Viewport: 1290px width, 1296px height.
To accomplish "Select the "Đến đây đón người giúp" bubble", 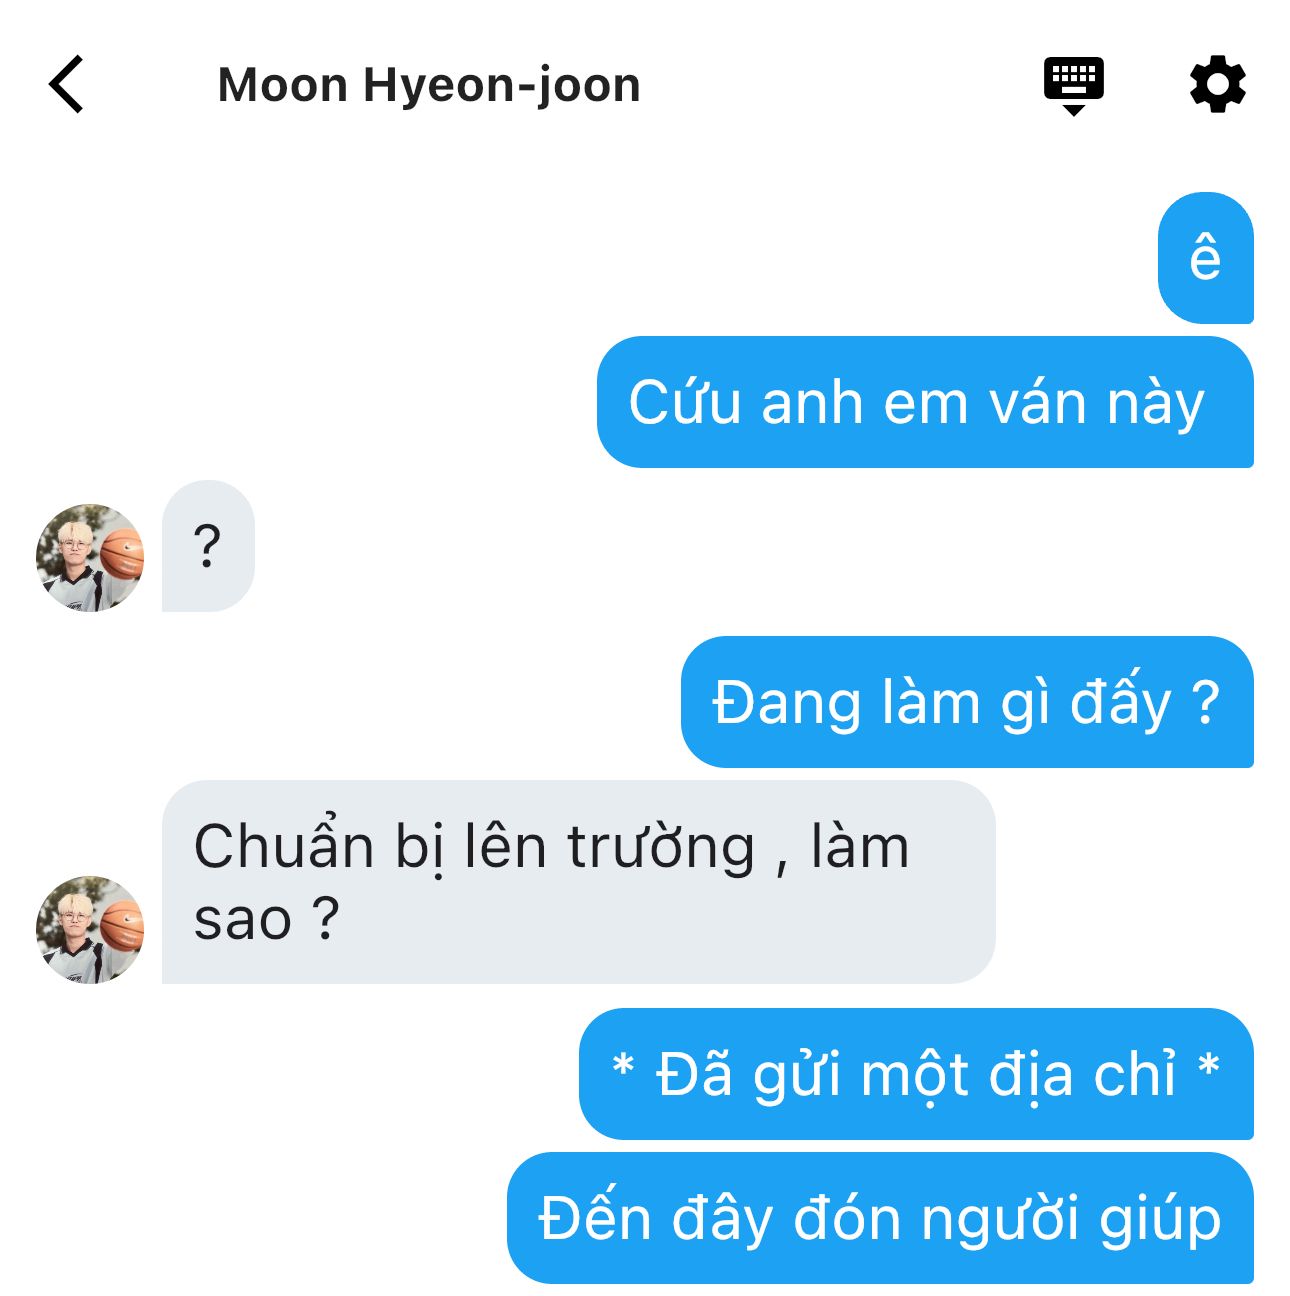I will 880,1218.
